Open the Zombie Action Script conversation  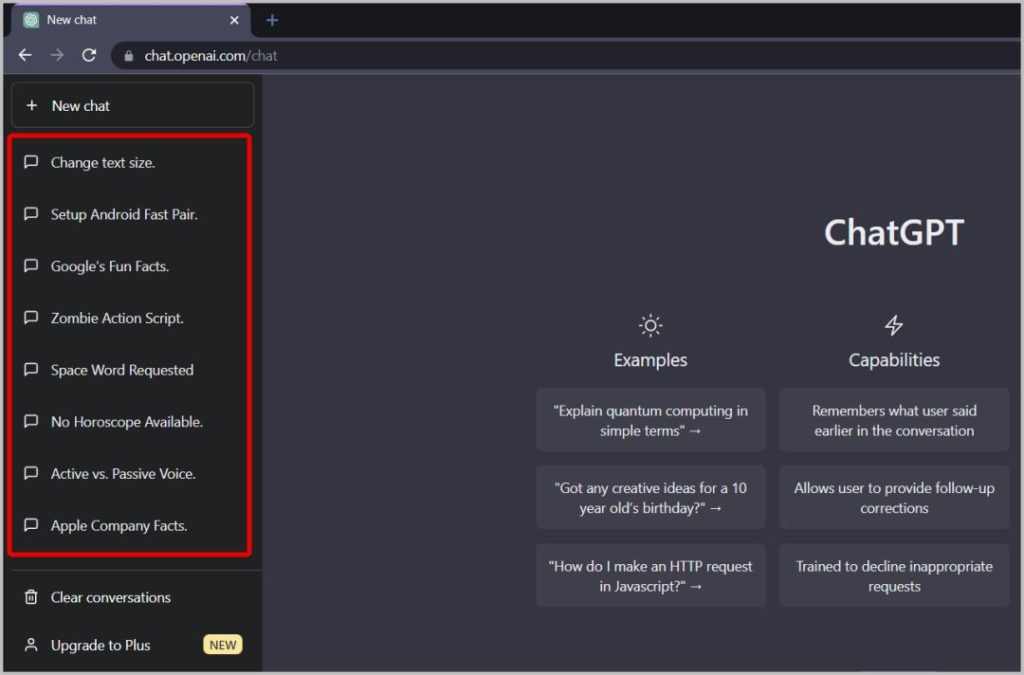(131, 318)
